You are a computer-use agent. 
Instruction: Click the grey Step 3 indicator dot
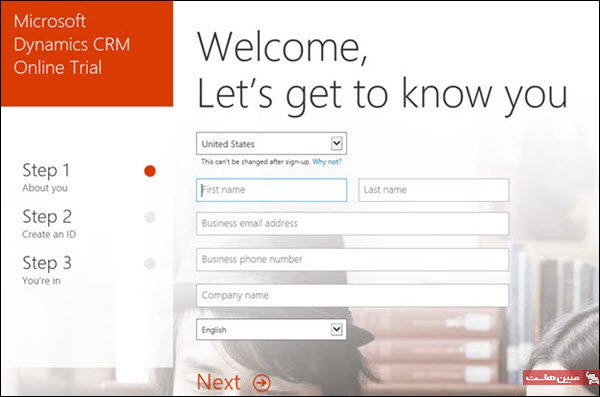click(150, 263)
